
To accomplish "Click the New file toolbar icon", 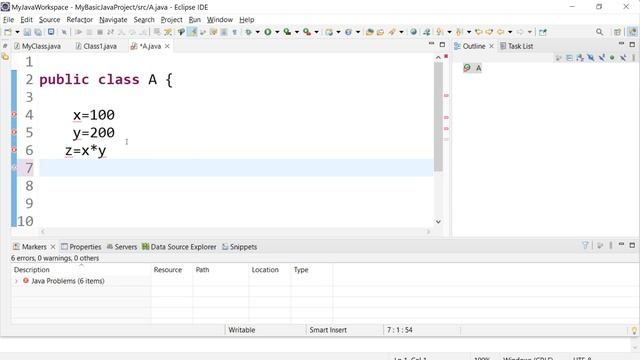I will click(x=7, y=32).
